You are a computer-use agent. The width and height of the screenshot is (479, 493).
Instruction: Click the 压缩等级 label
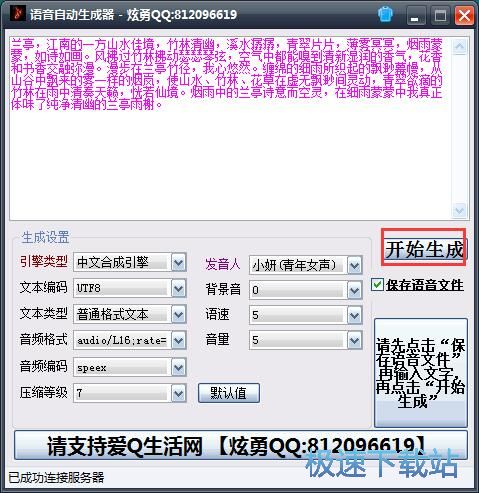click(44, 393)
